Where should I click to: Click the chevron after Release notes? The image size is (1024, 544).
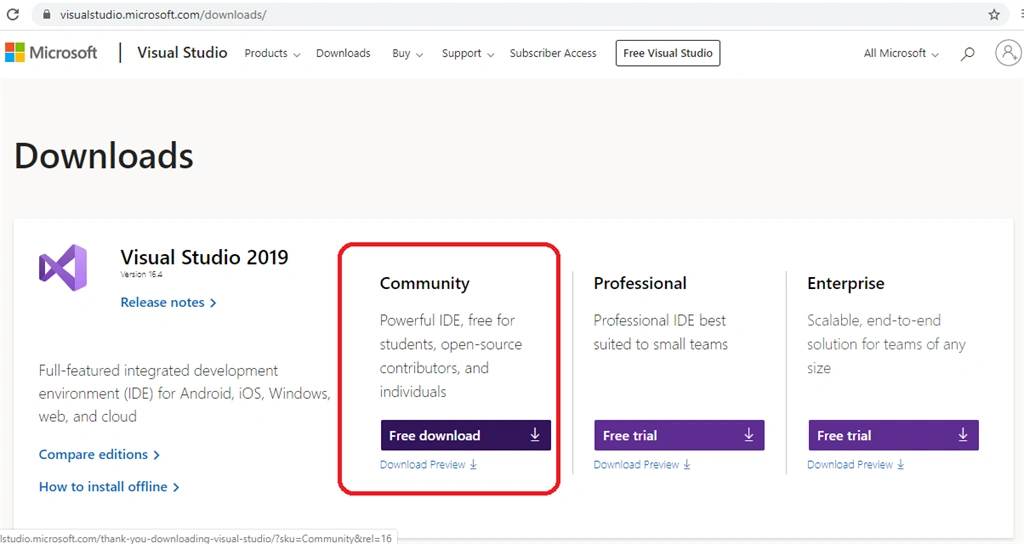213,303
